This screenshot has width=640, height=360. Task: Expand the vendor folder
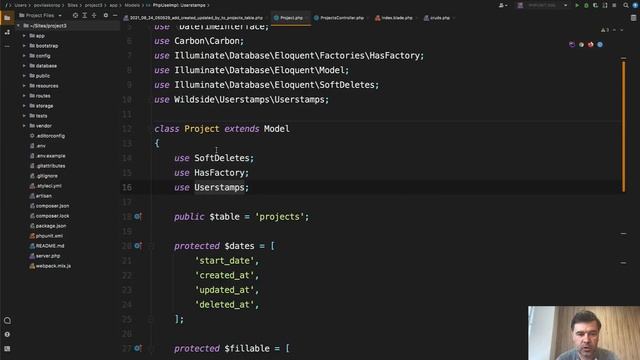click(24, 126)
